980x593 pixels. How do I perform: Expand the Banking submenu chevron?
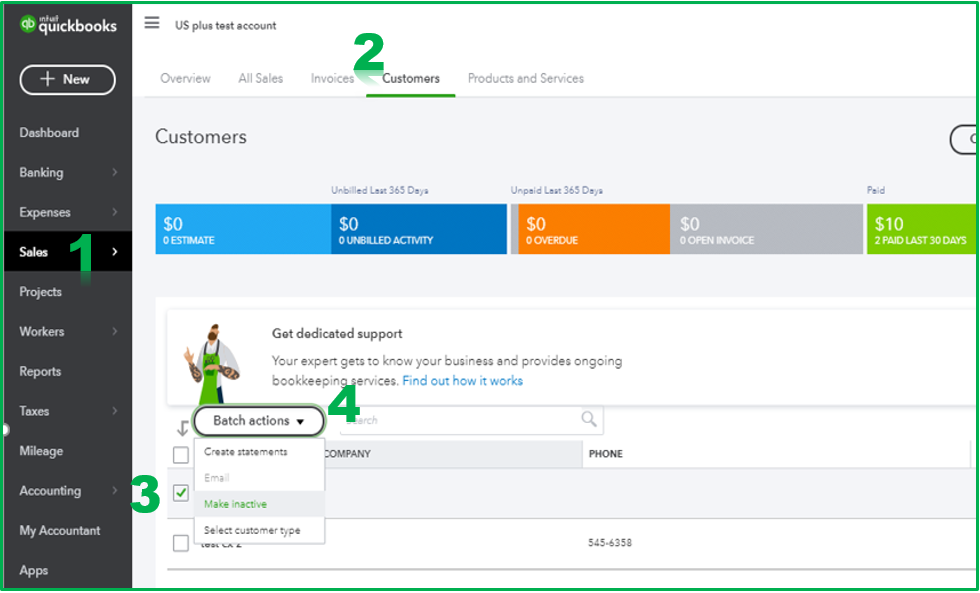[x=115, y=172]
